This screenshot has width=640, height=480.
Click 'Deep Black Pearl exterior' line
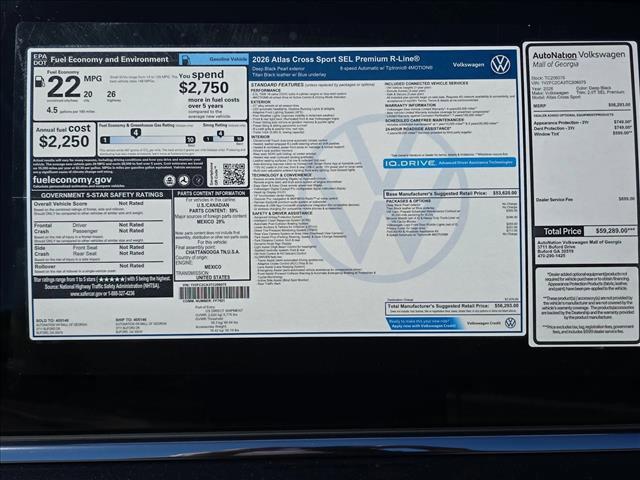click(278, 69)
